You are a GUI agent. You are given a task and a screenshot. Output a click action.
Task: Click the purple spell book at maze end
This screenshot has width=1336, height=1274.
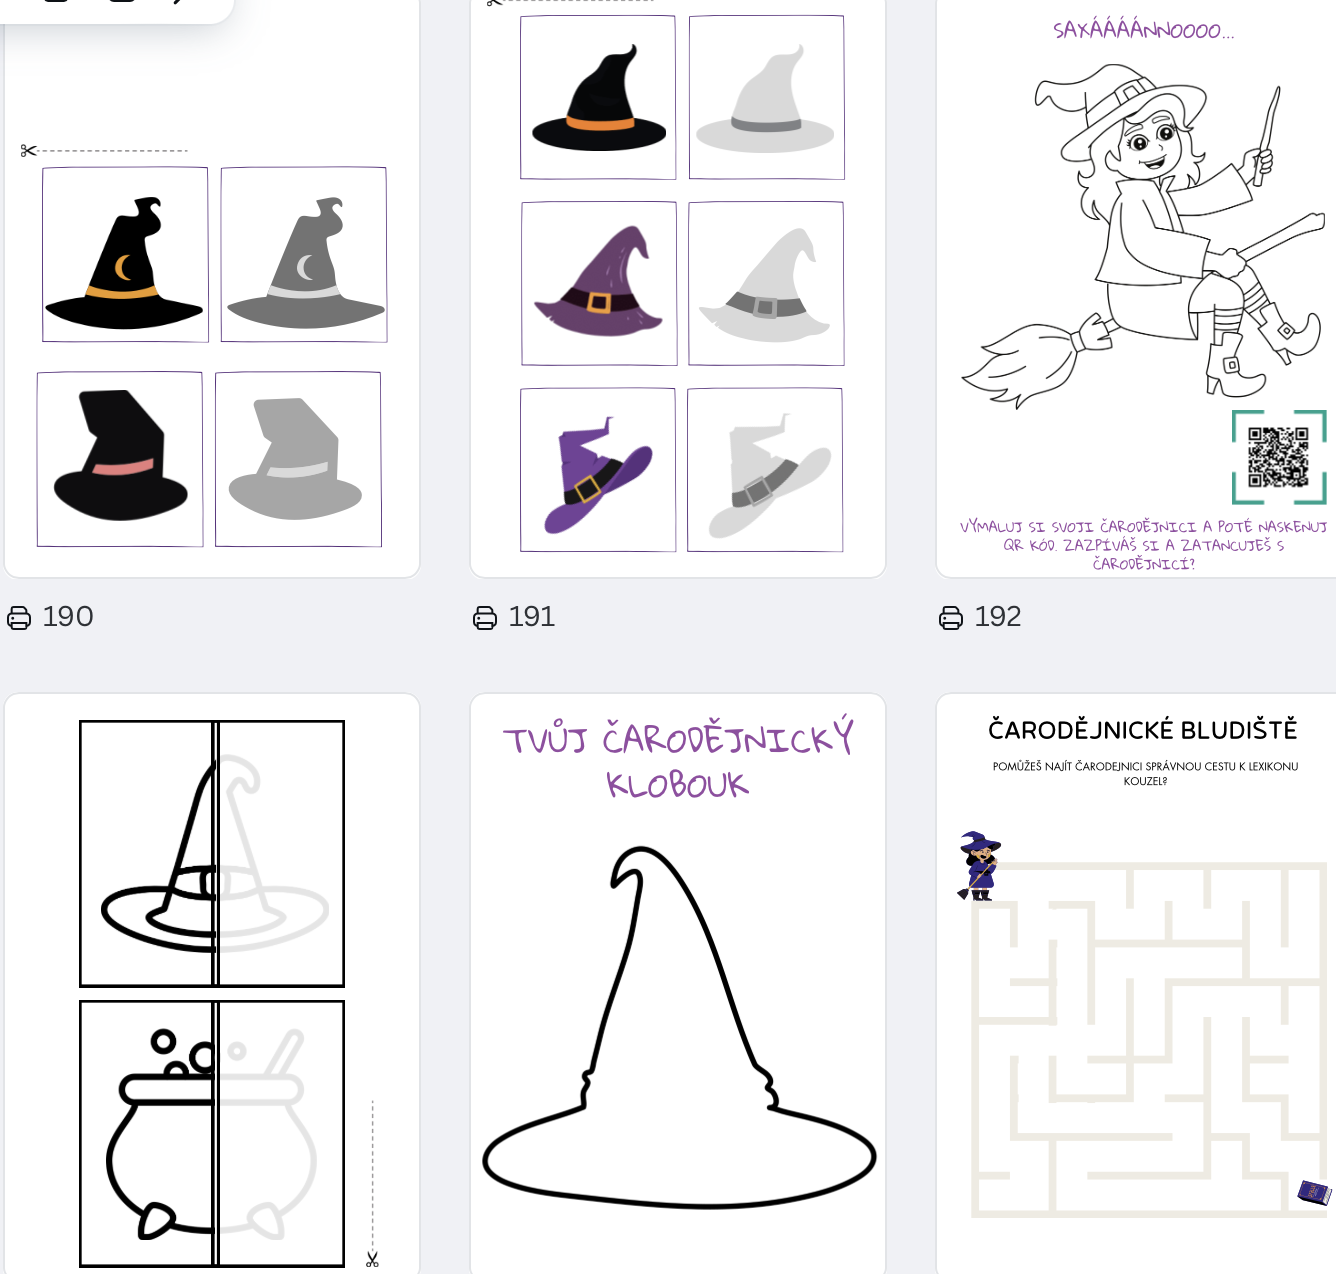tap(1314, 1192)
